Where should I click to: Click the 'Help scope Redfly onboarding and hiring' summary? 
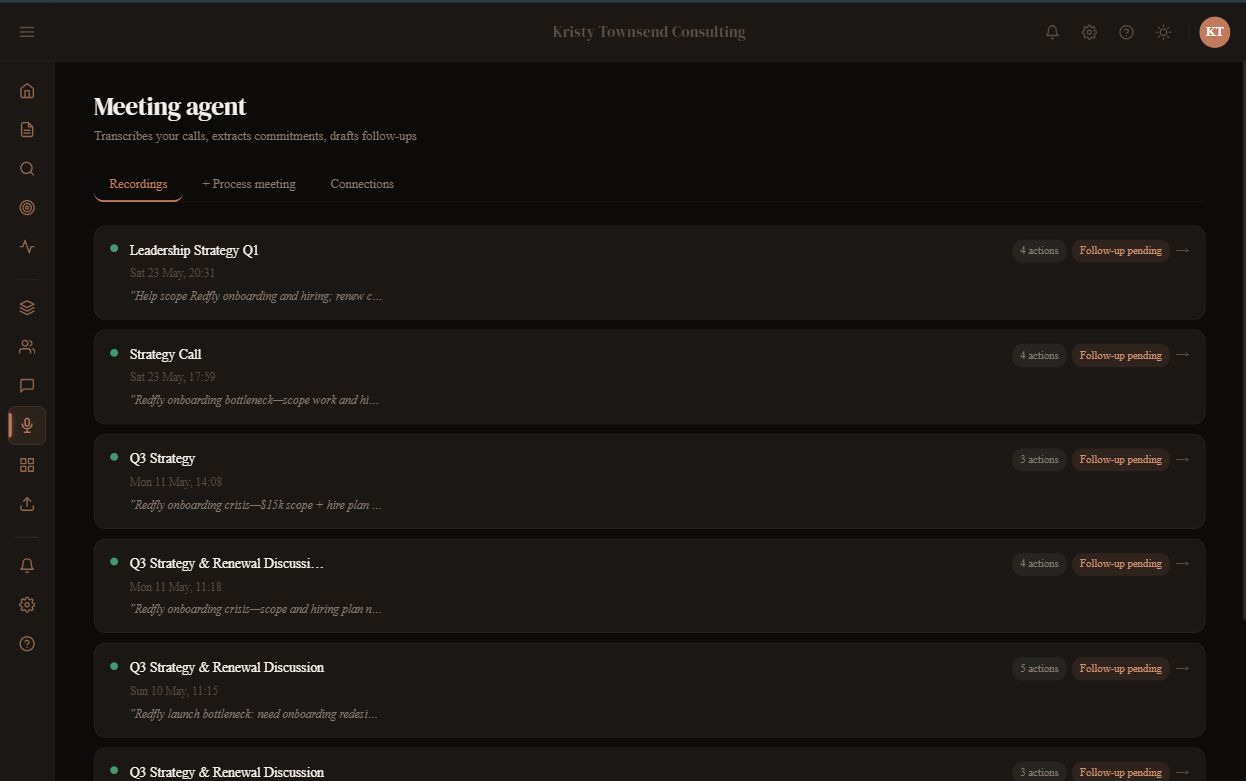[256, 296]
